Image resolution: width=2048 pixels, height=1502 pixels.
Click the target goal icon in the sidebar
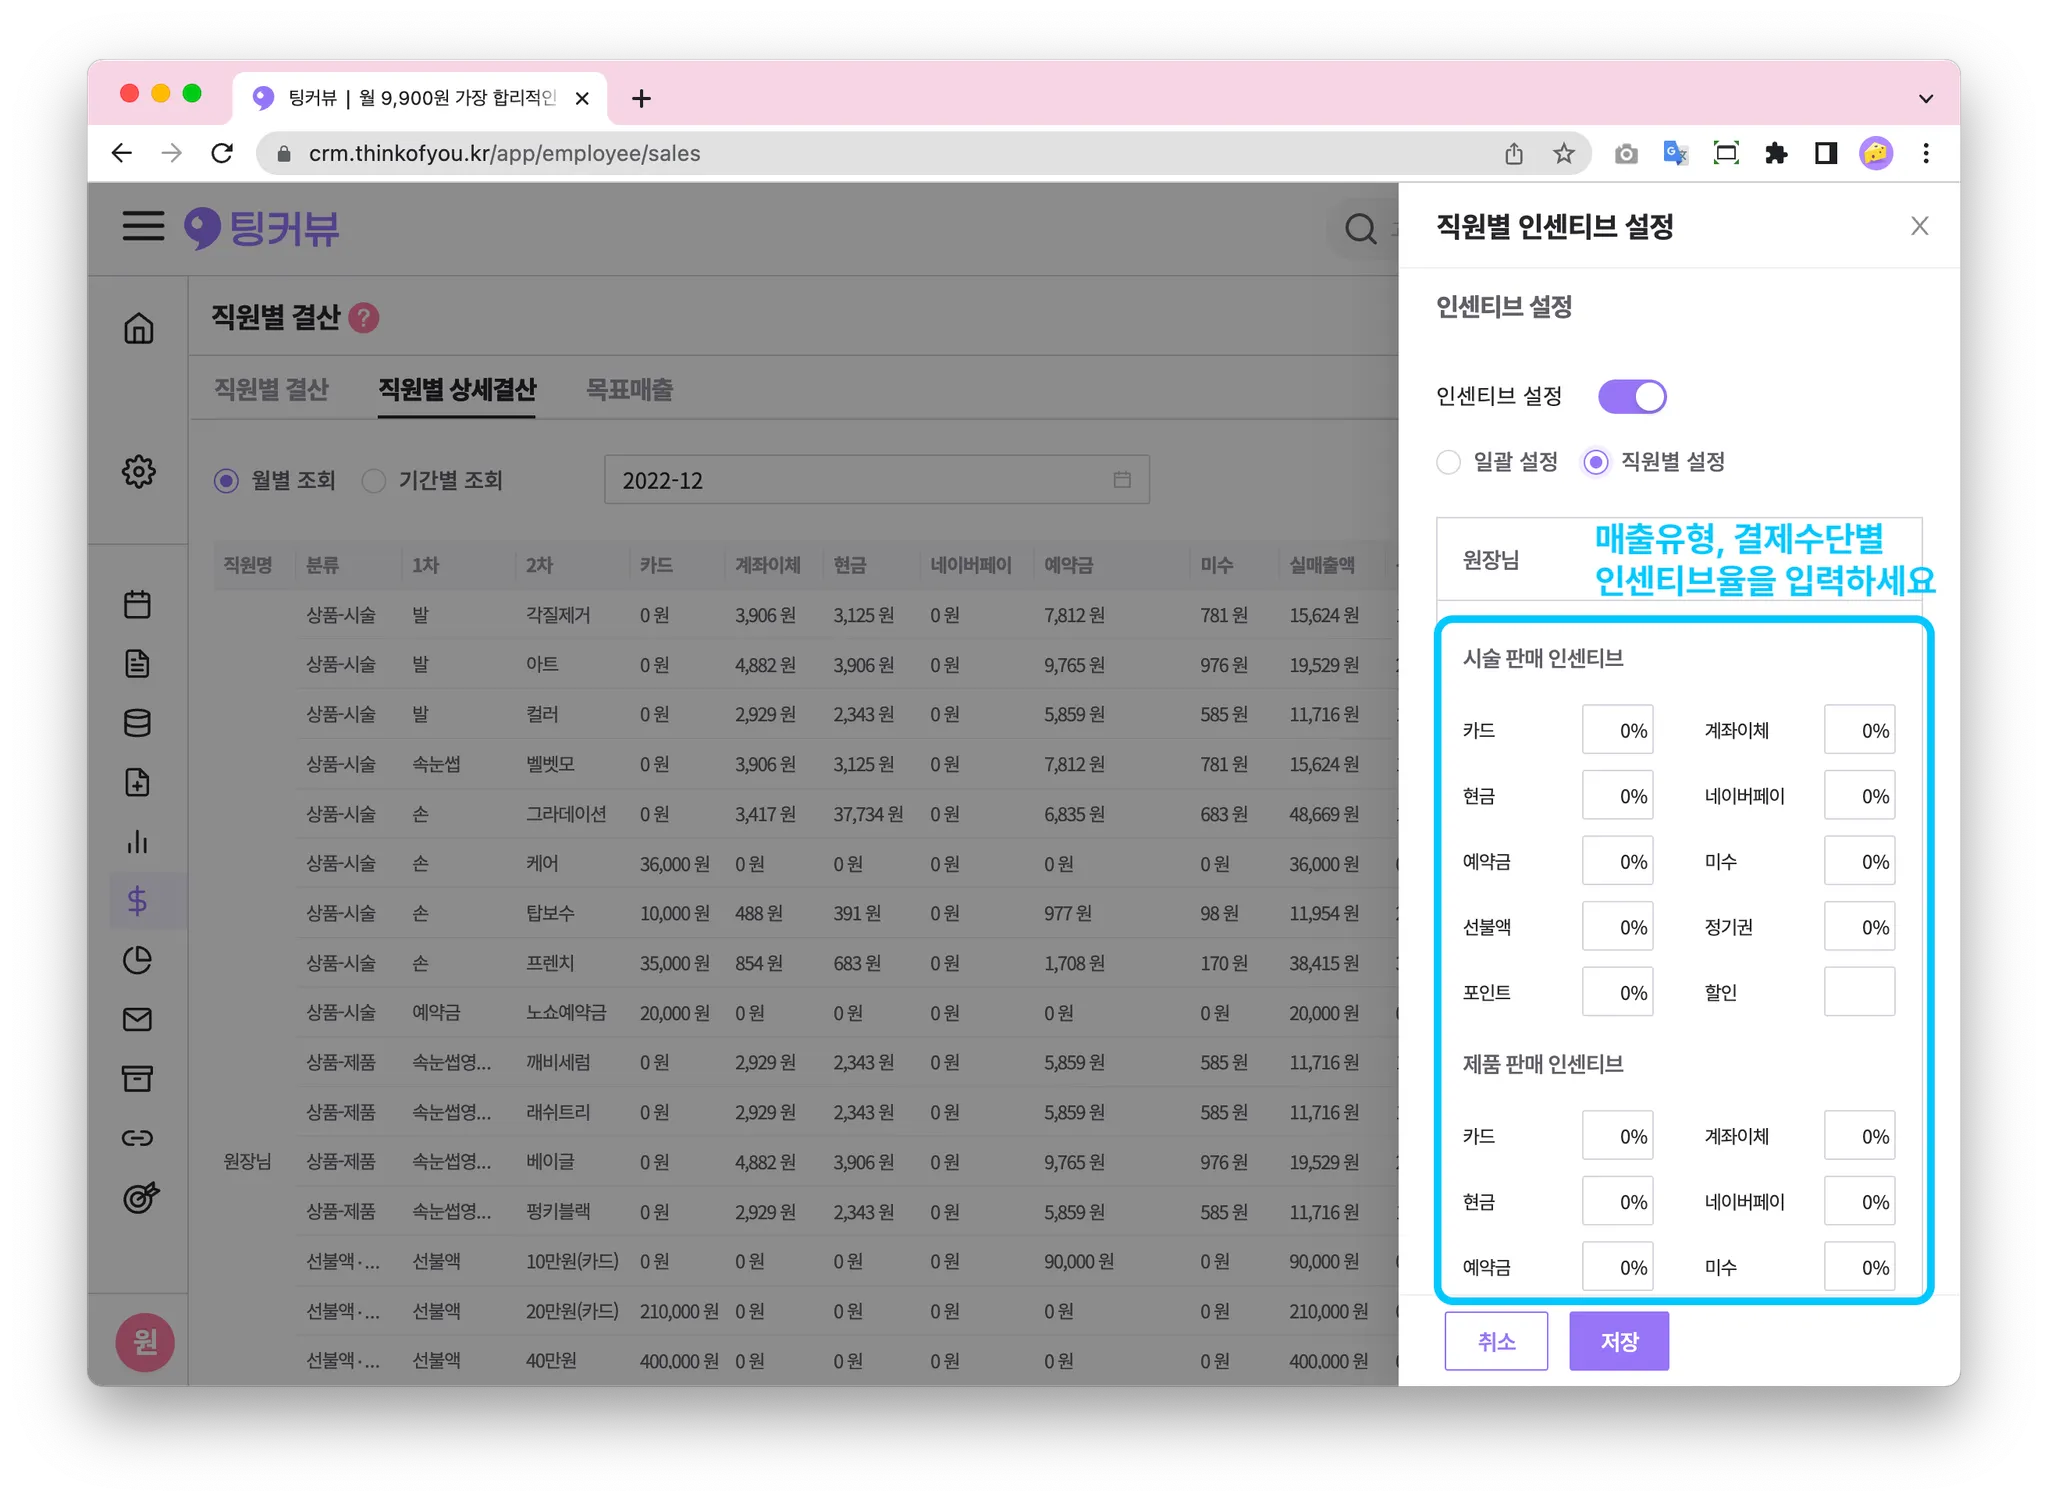coord(140,1197)
